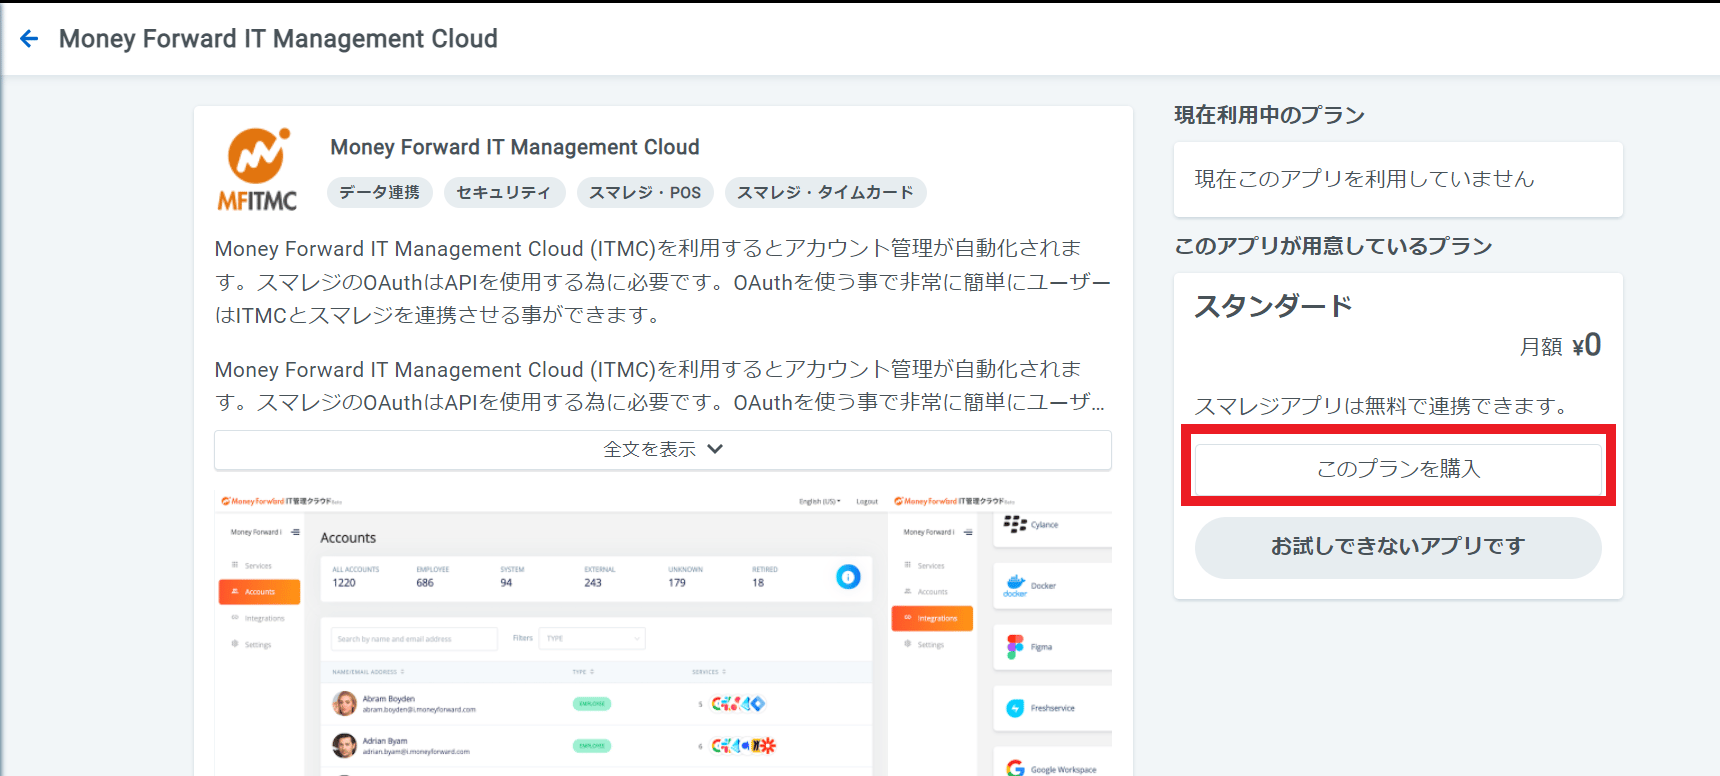Click the Docker icon in screenshot
Viewport: 1720px width, 776px height.
pyautogui.click(x=1015, y=586)
